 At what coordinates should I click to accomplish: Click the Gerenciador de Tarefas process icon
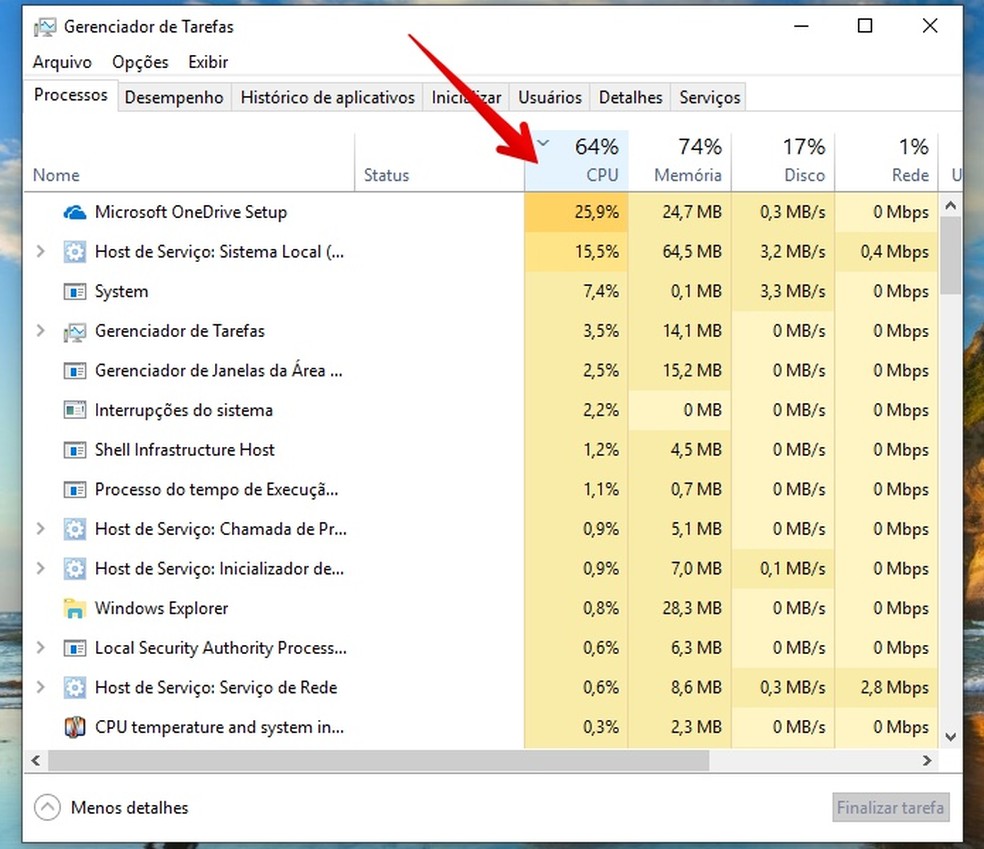point(75,331)
